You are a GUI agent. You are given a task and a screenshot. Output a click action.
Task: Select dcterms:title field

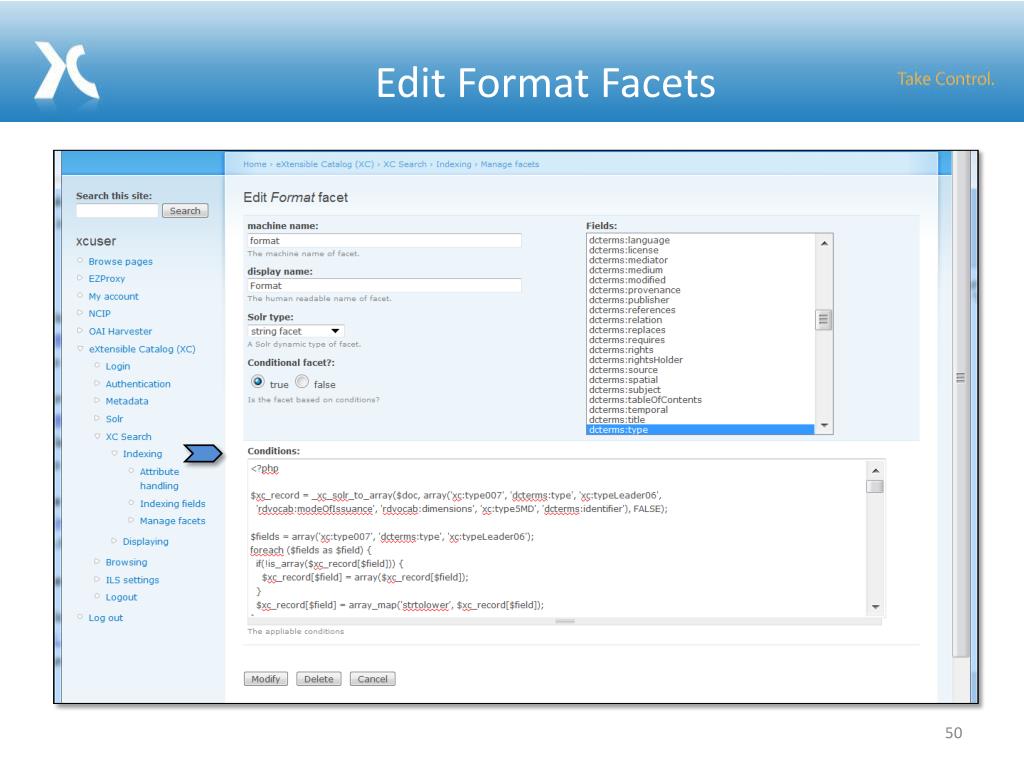[616, 420]
